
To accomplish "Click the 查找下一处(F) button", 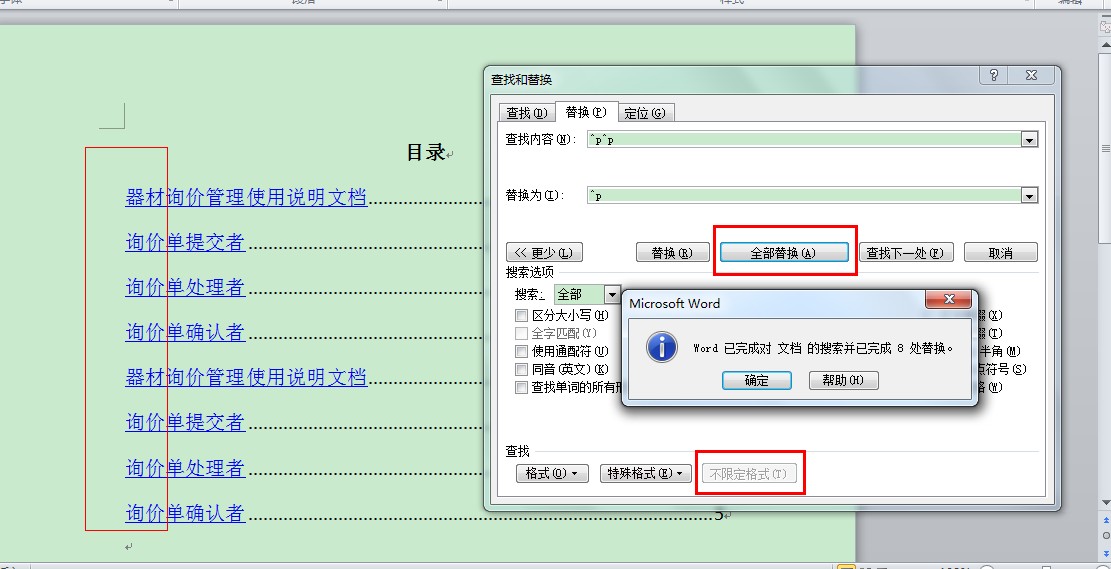I will click(x=906, y=252).
